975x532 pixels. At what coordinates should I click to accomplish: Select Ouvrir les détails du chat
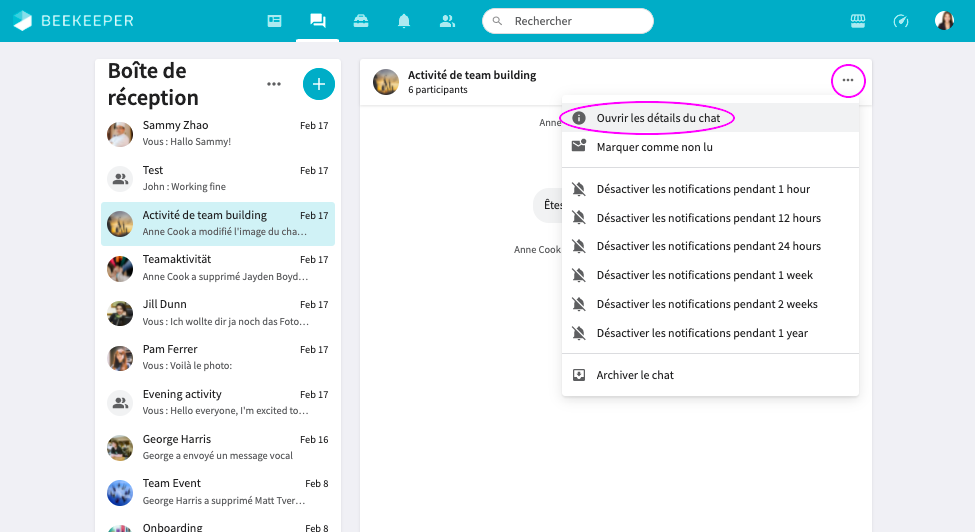[x=658, y=118]
